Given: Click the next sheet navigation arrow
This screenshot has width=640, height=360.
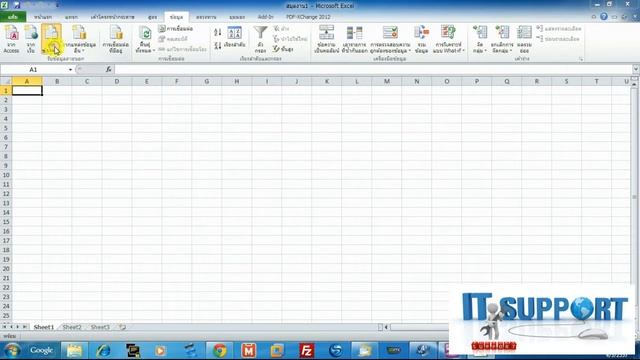Looking at the screenshot, I should point(18,327).
